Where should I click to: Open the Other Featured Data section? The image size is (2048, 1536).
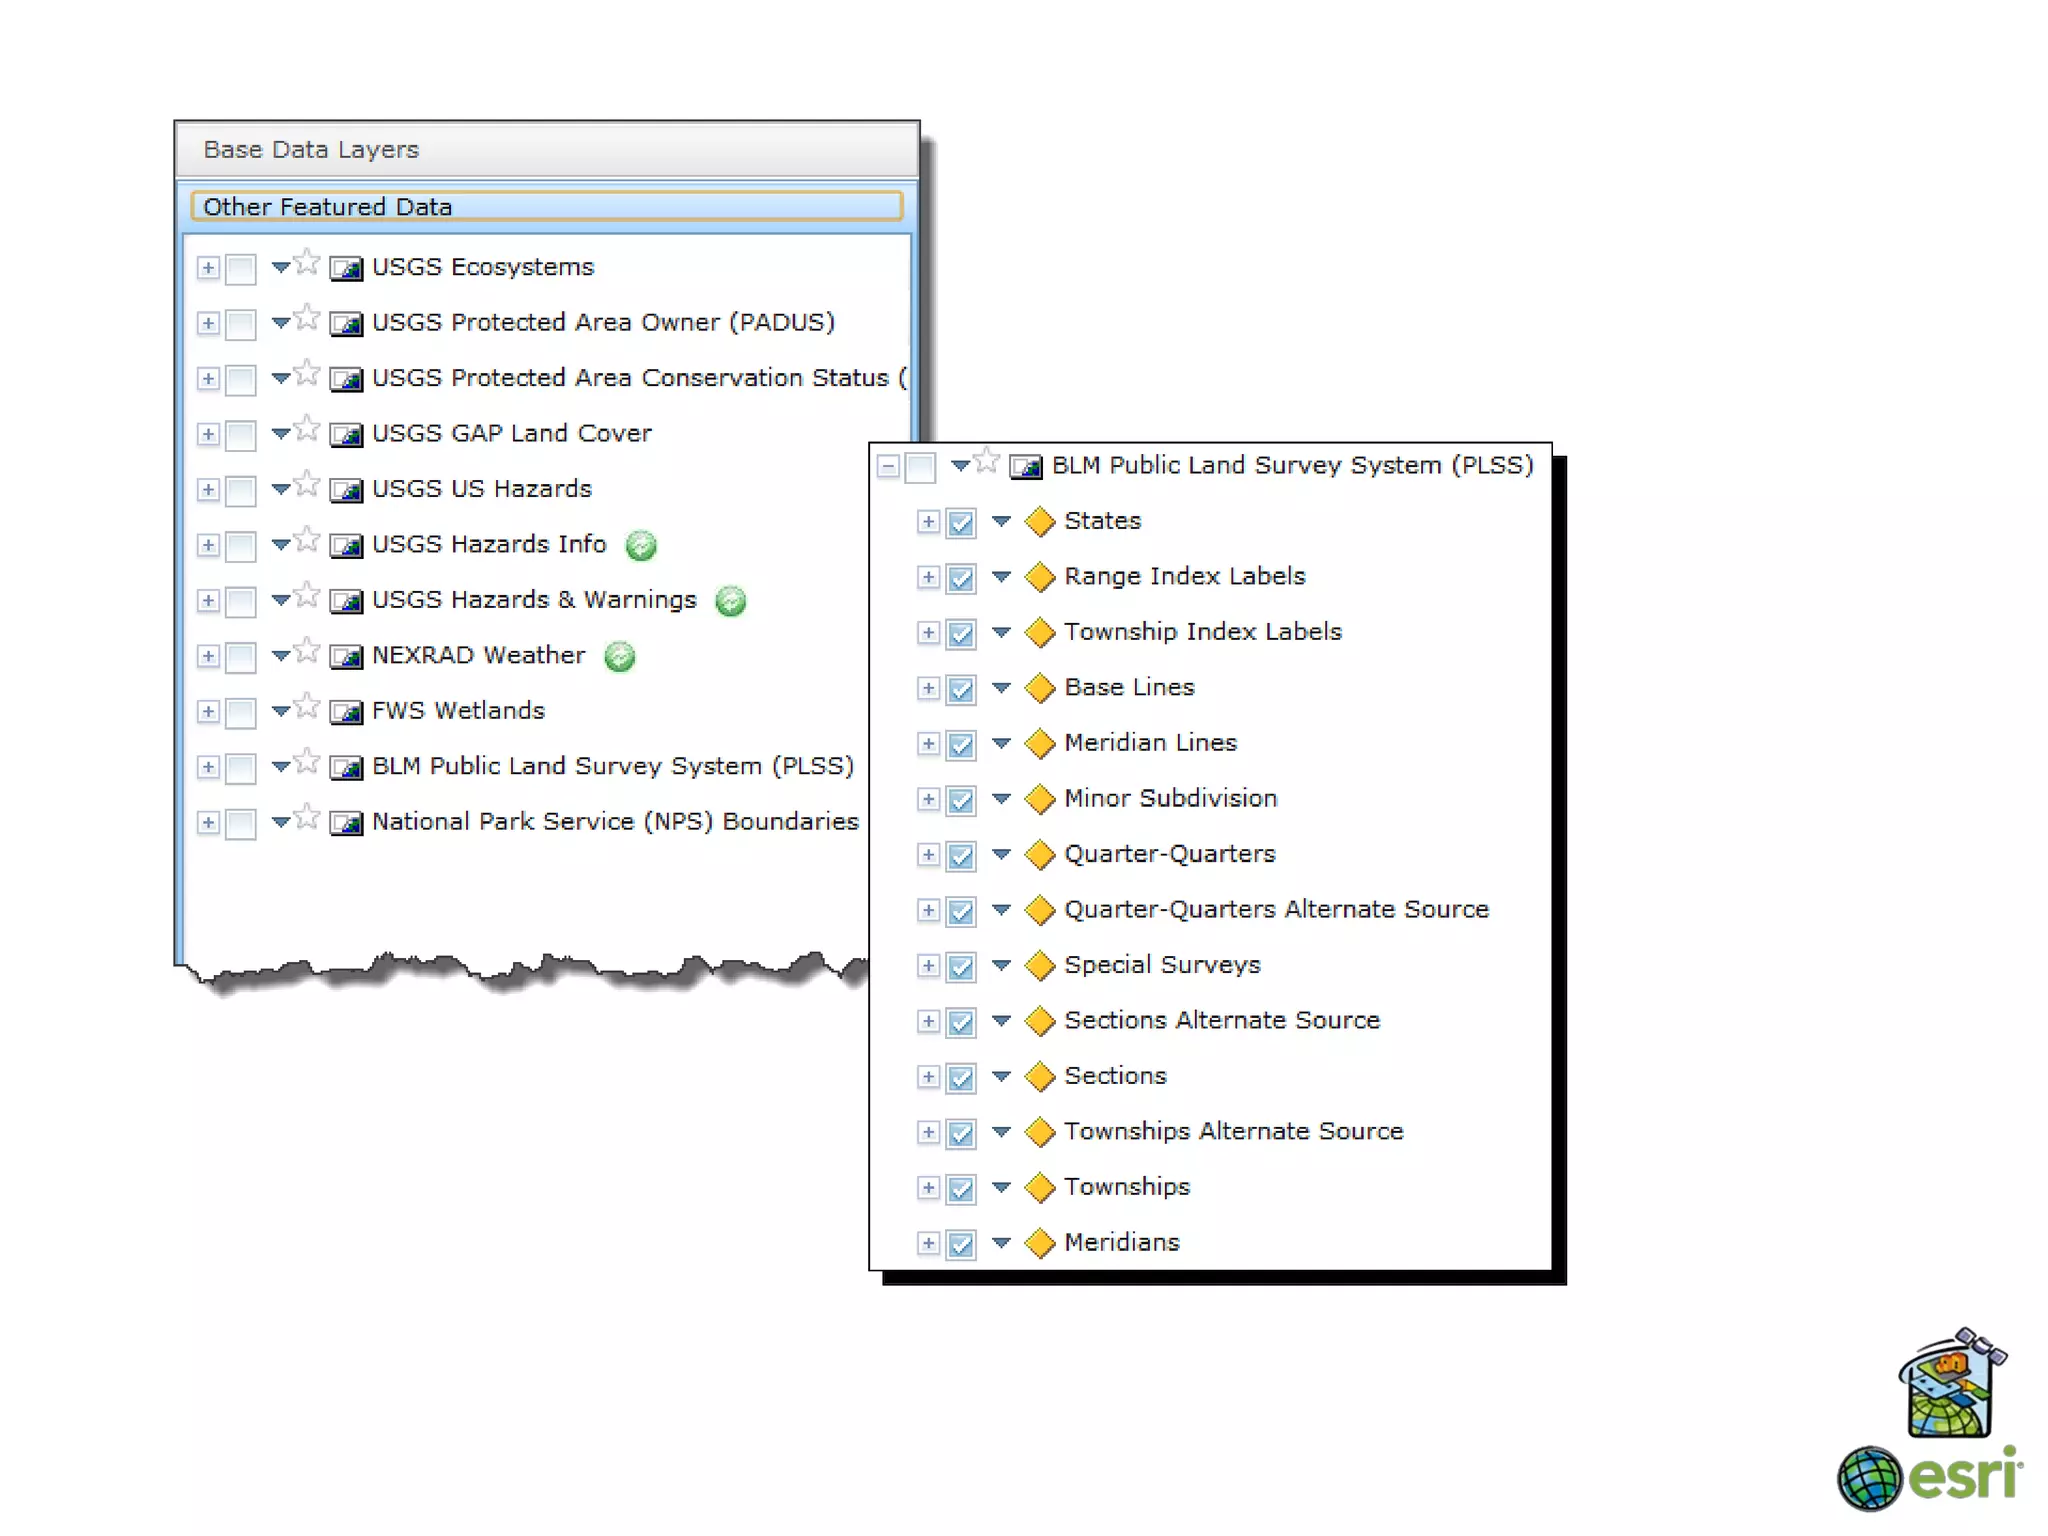click(x=546, y=206)
